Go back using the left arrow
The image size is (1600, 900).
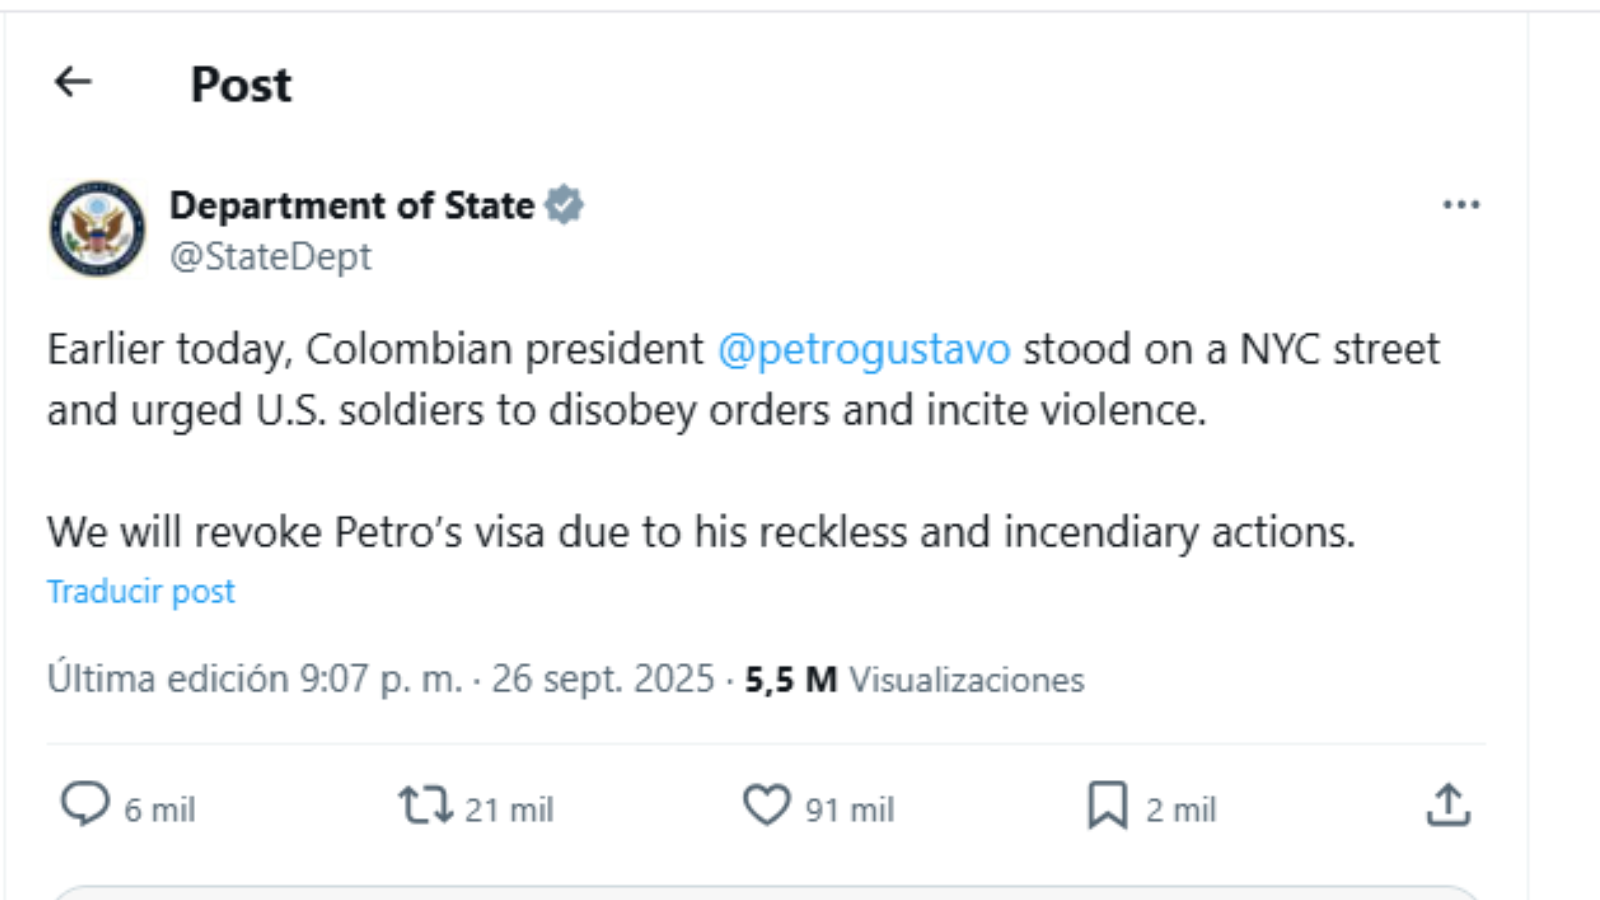[x=73, y=82]
